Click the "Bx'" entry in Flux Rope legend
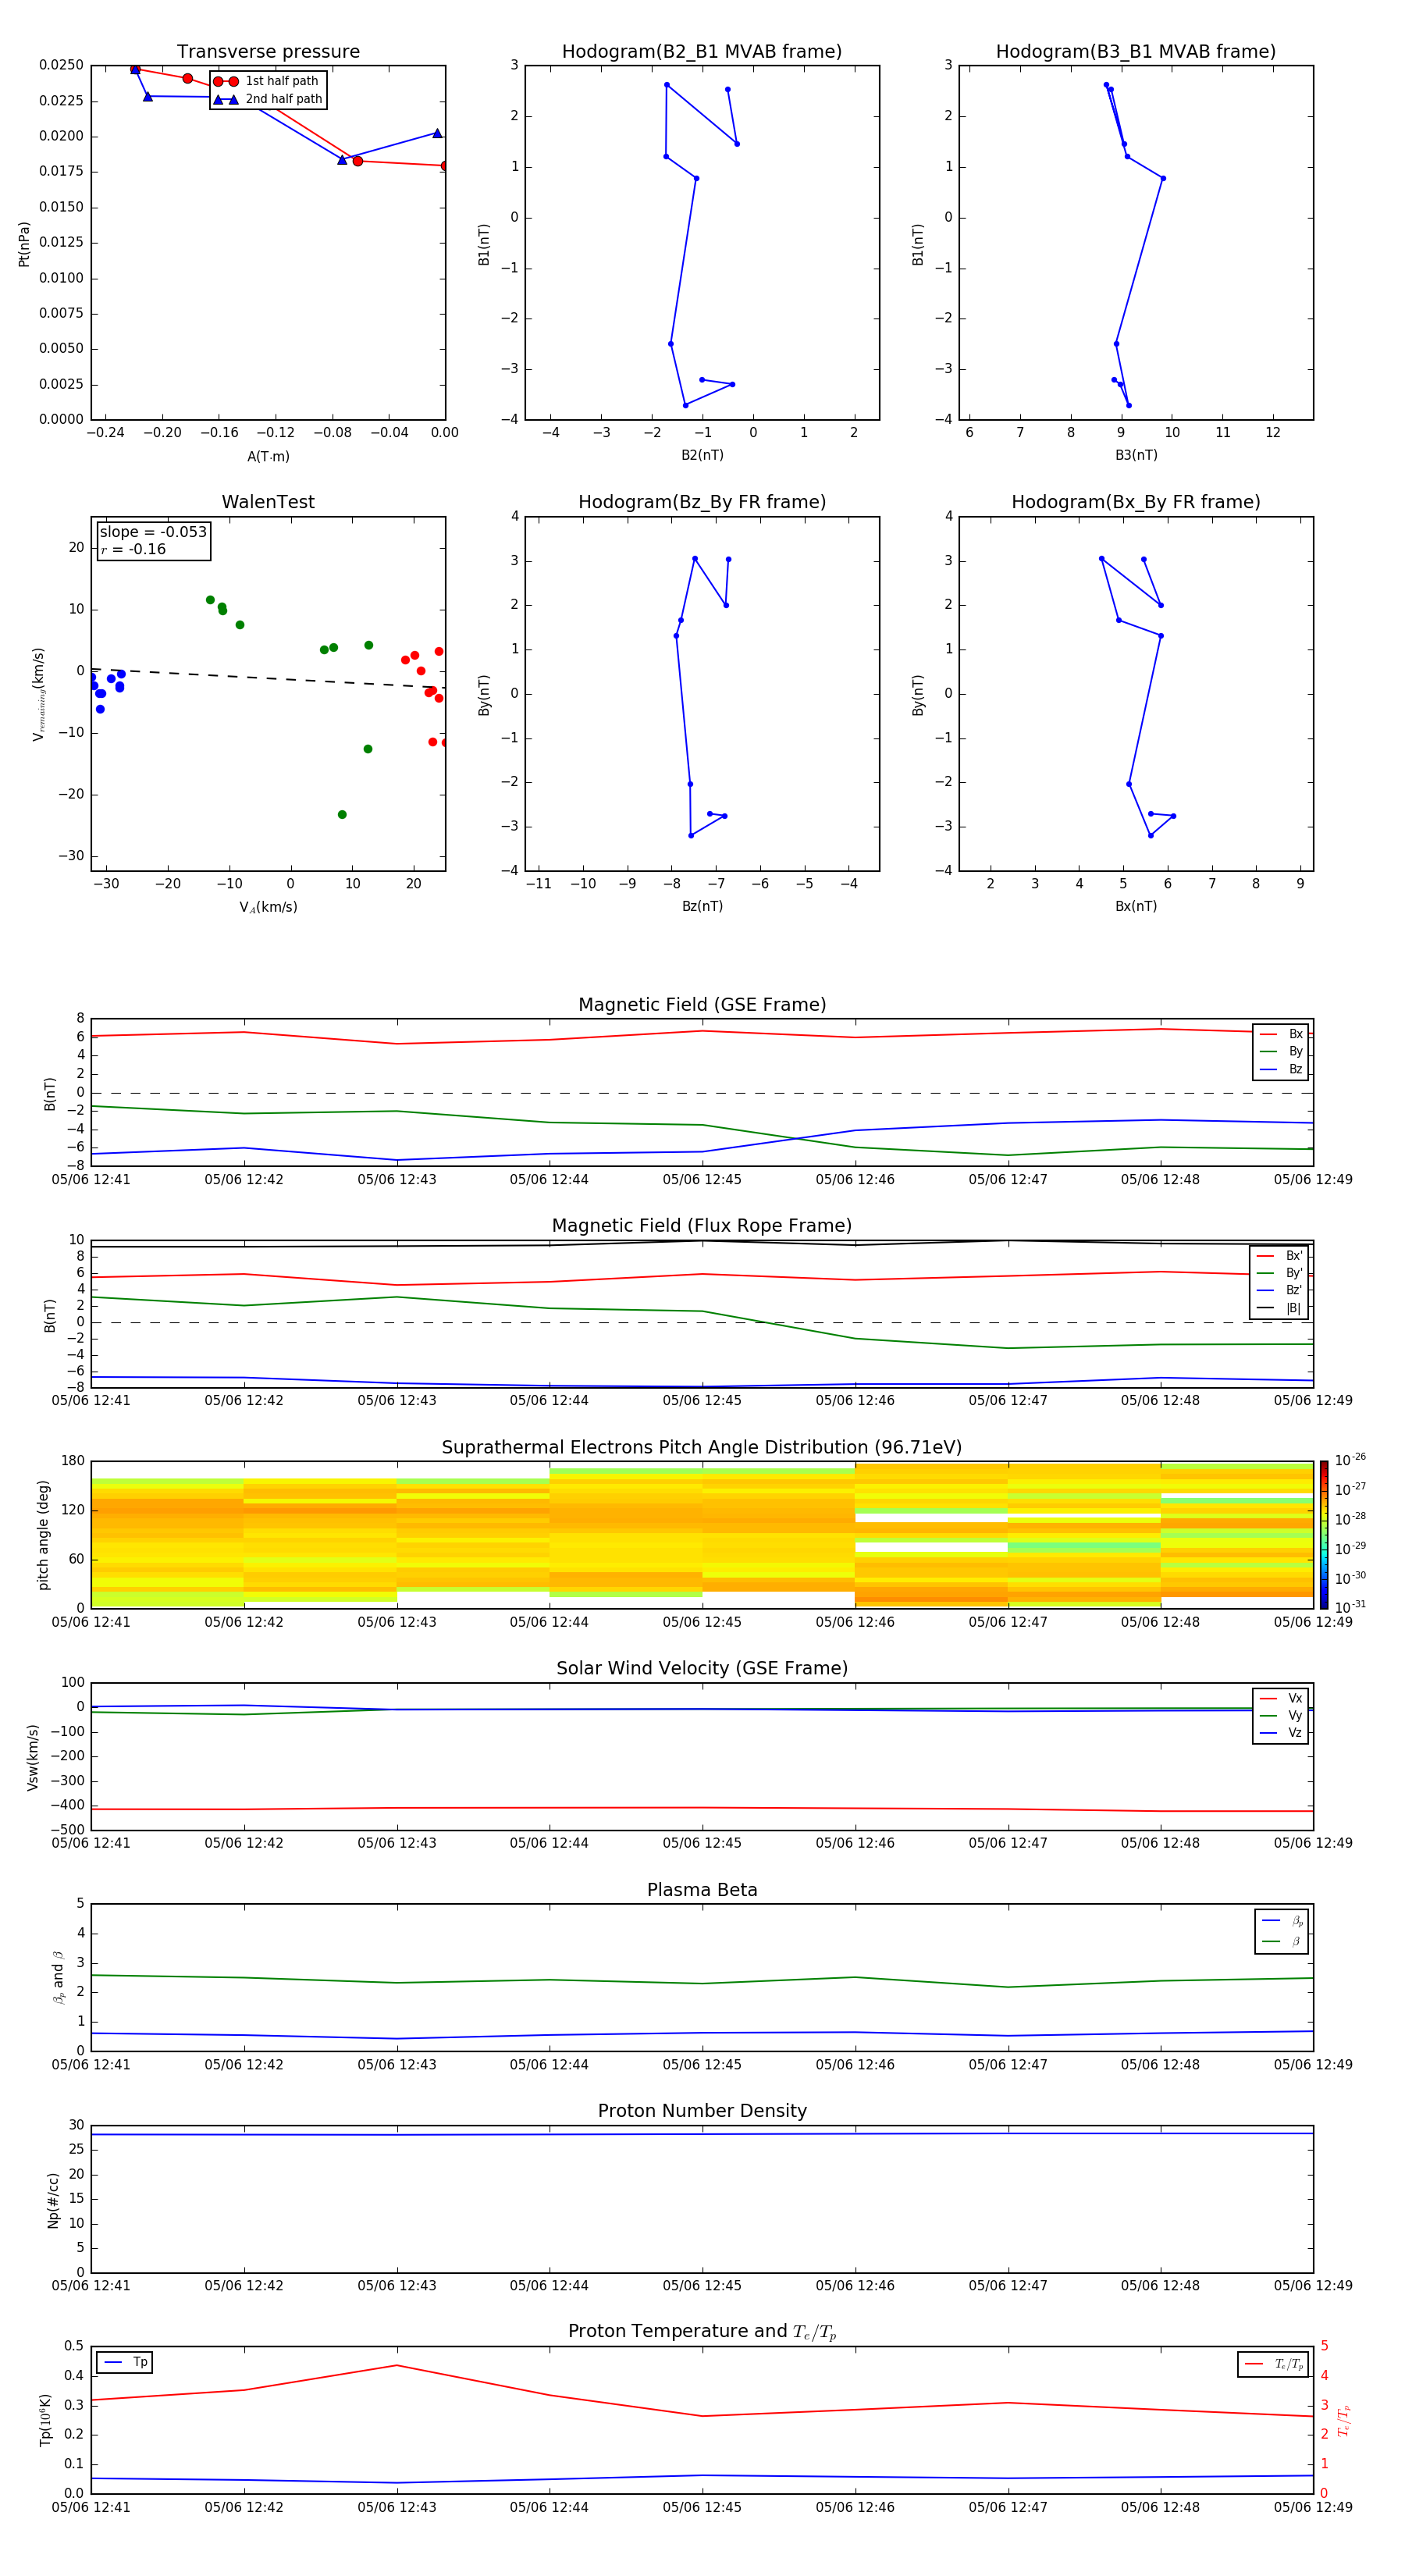 pyautogui.click(x=1279, y=1256)
